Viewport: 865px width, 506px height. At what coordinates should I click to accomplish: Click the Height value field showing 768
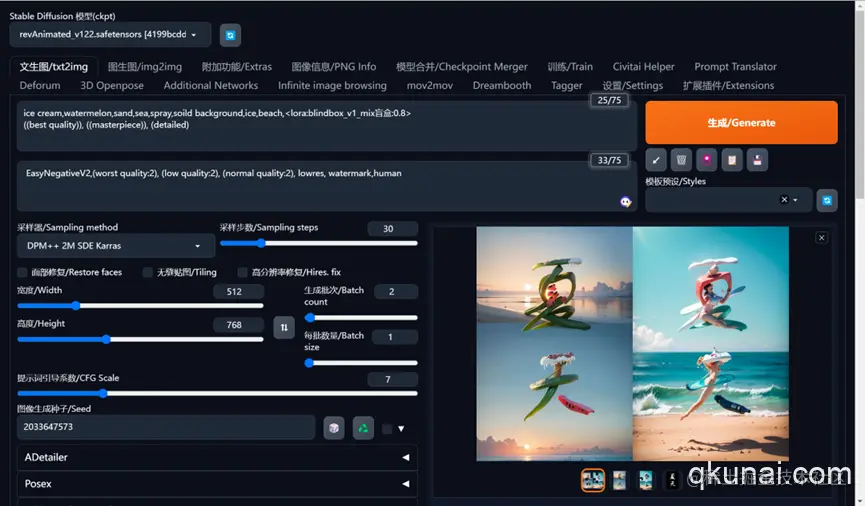pyautogui.click(x=238, y=325)
